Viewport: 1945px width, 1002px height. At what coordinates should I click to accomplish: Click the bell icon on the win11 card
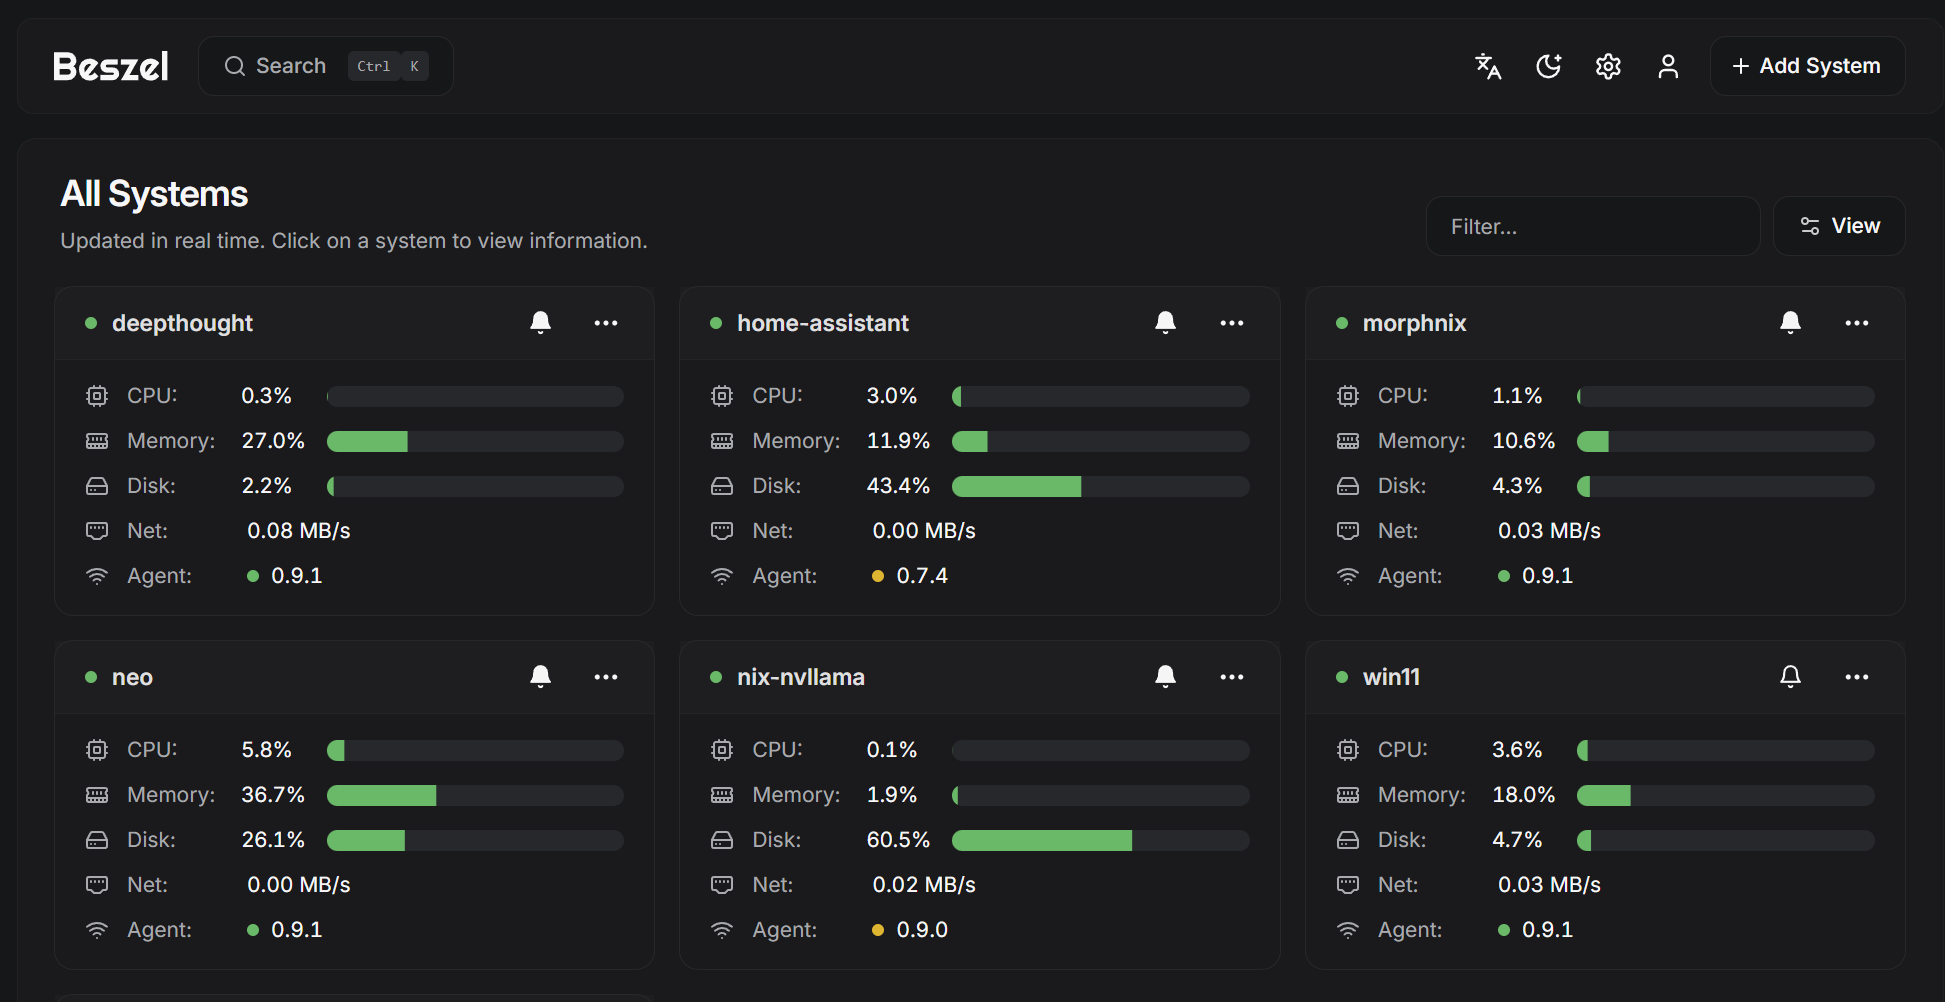pos(1790,676)
